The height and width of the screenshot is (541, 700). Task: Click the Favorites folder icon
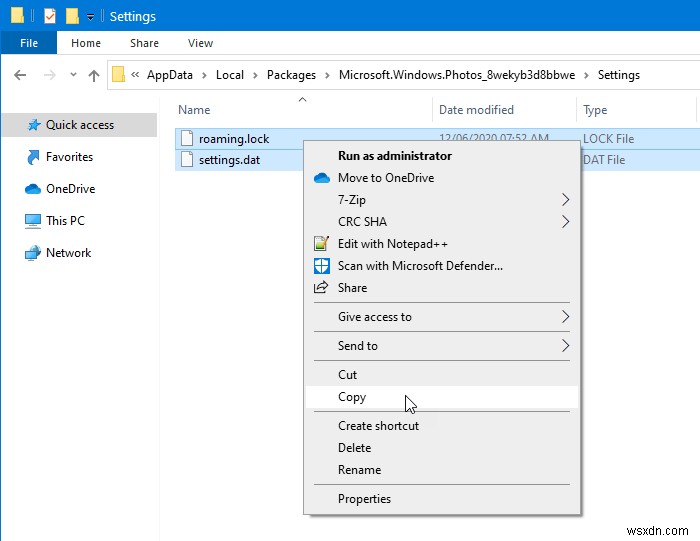click(x=33, y=157)
